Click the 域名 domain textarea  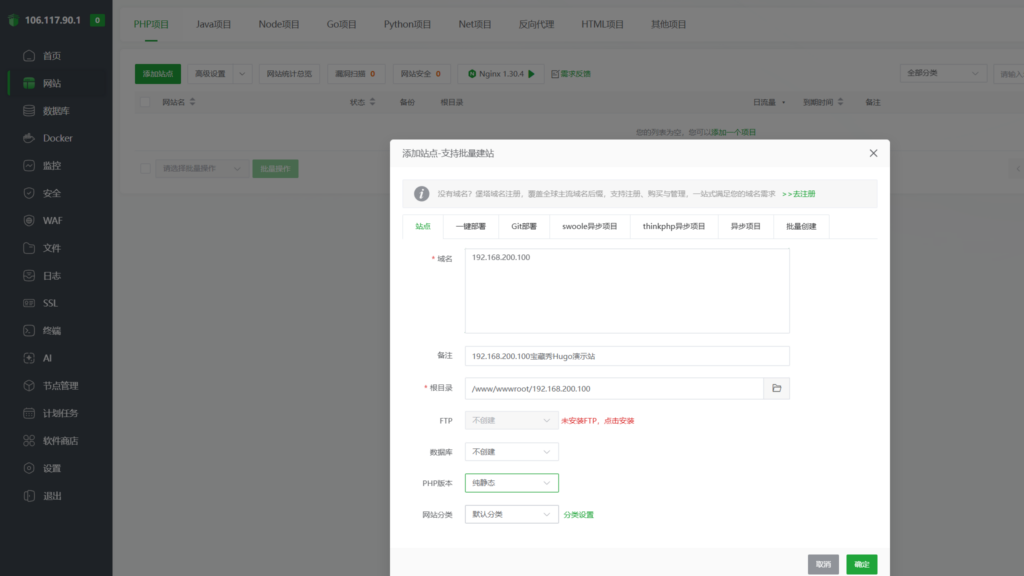coord(627,291)
